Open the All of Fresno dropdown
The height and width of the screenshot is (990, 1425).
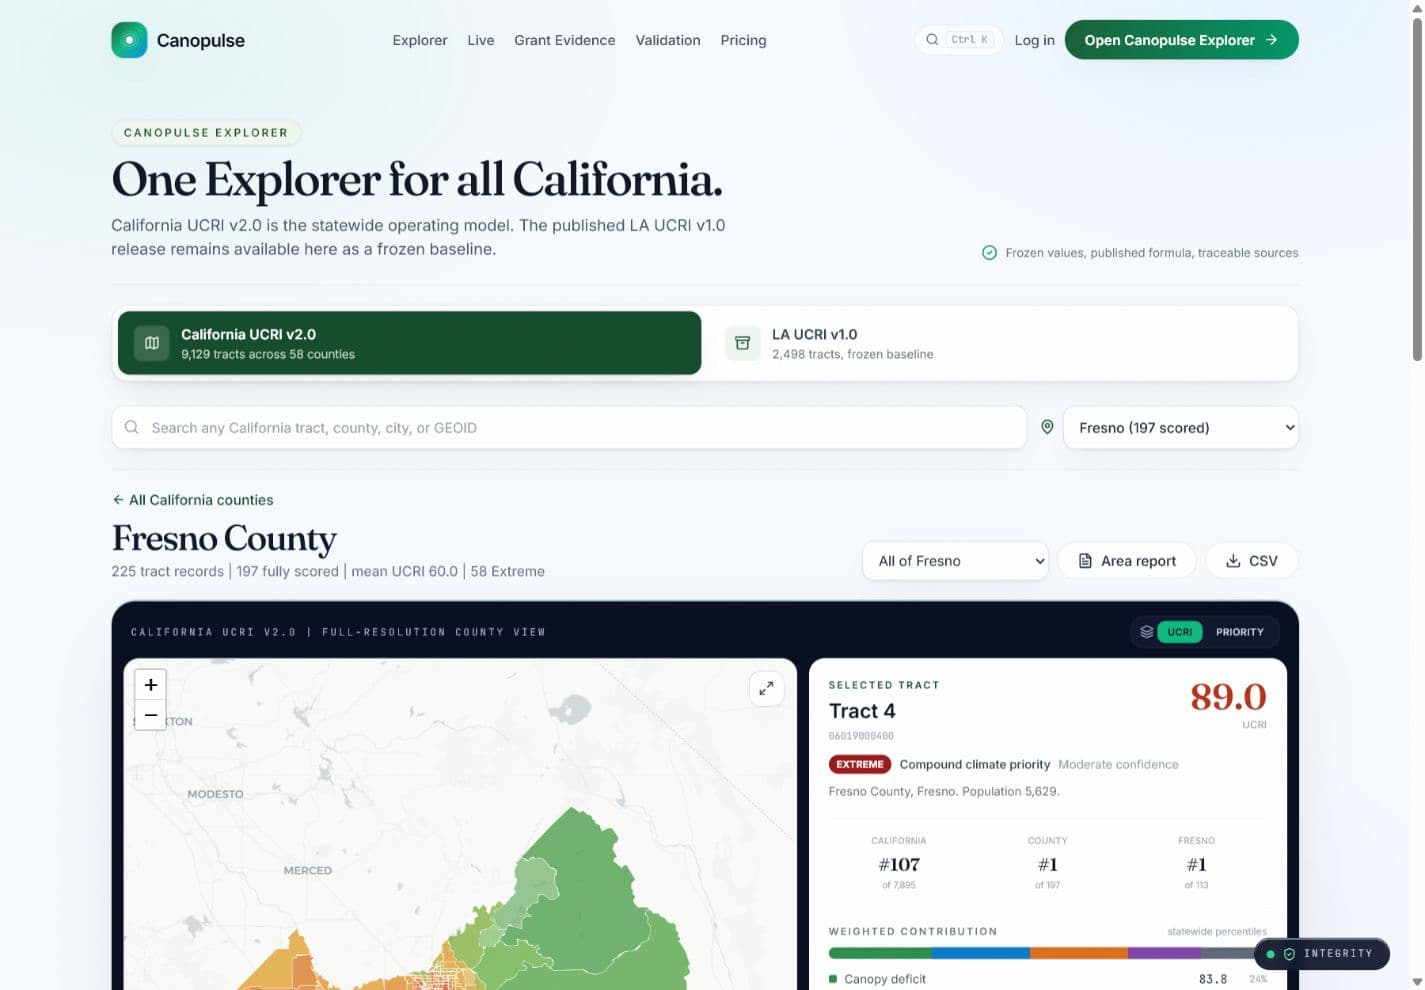[x=955, y=561]
